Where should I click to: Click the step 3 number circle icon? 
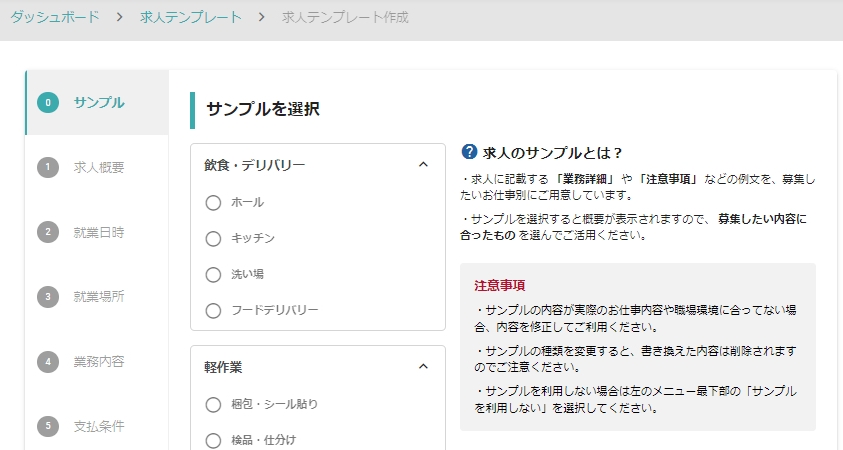pyautogui.click(x=47, y=296)
